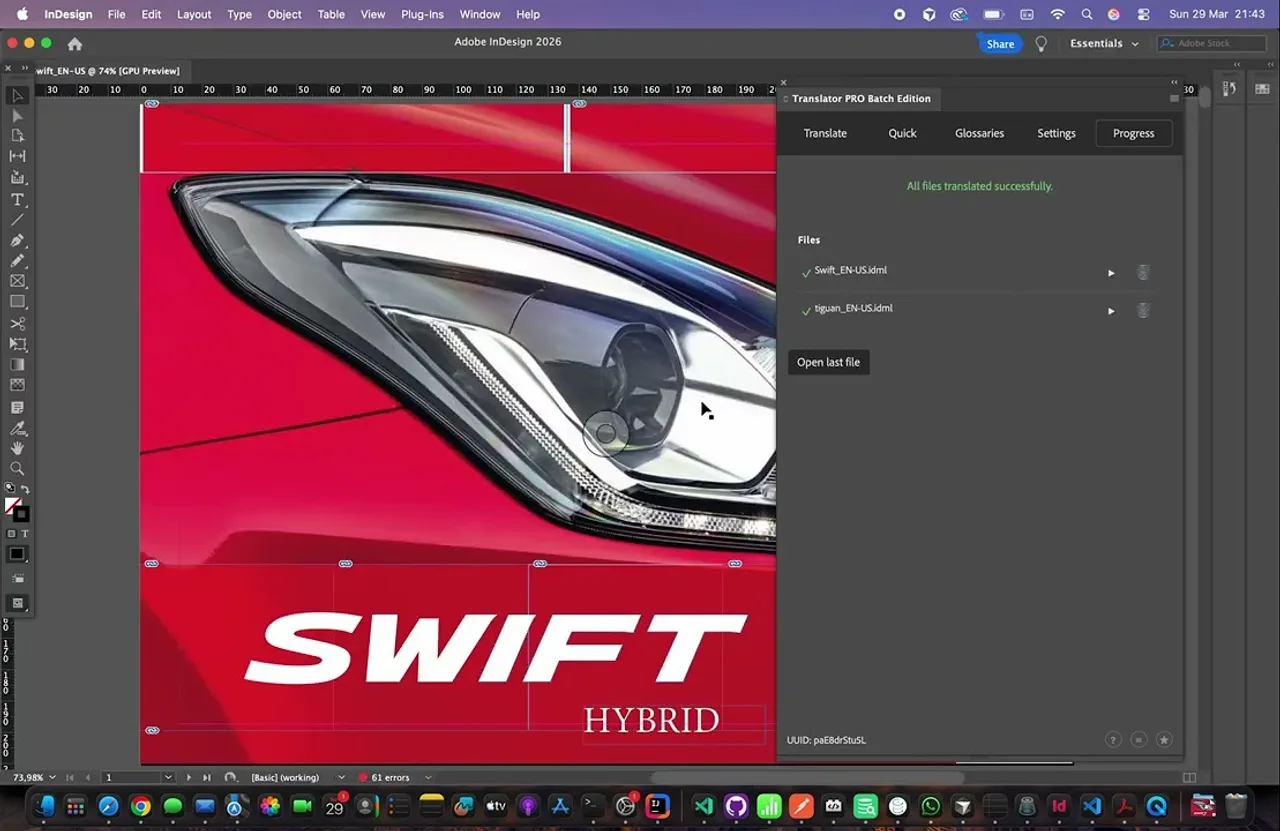Select the Scissors tool

[x=17, y=324]
